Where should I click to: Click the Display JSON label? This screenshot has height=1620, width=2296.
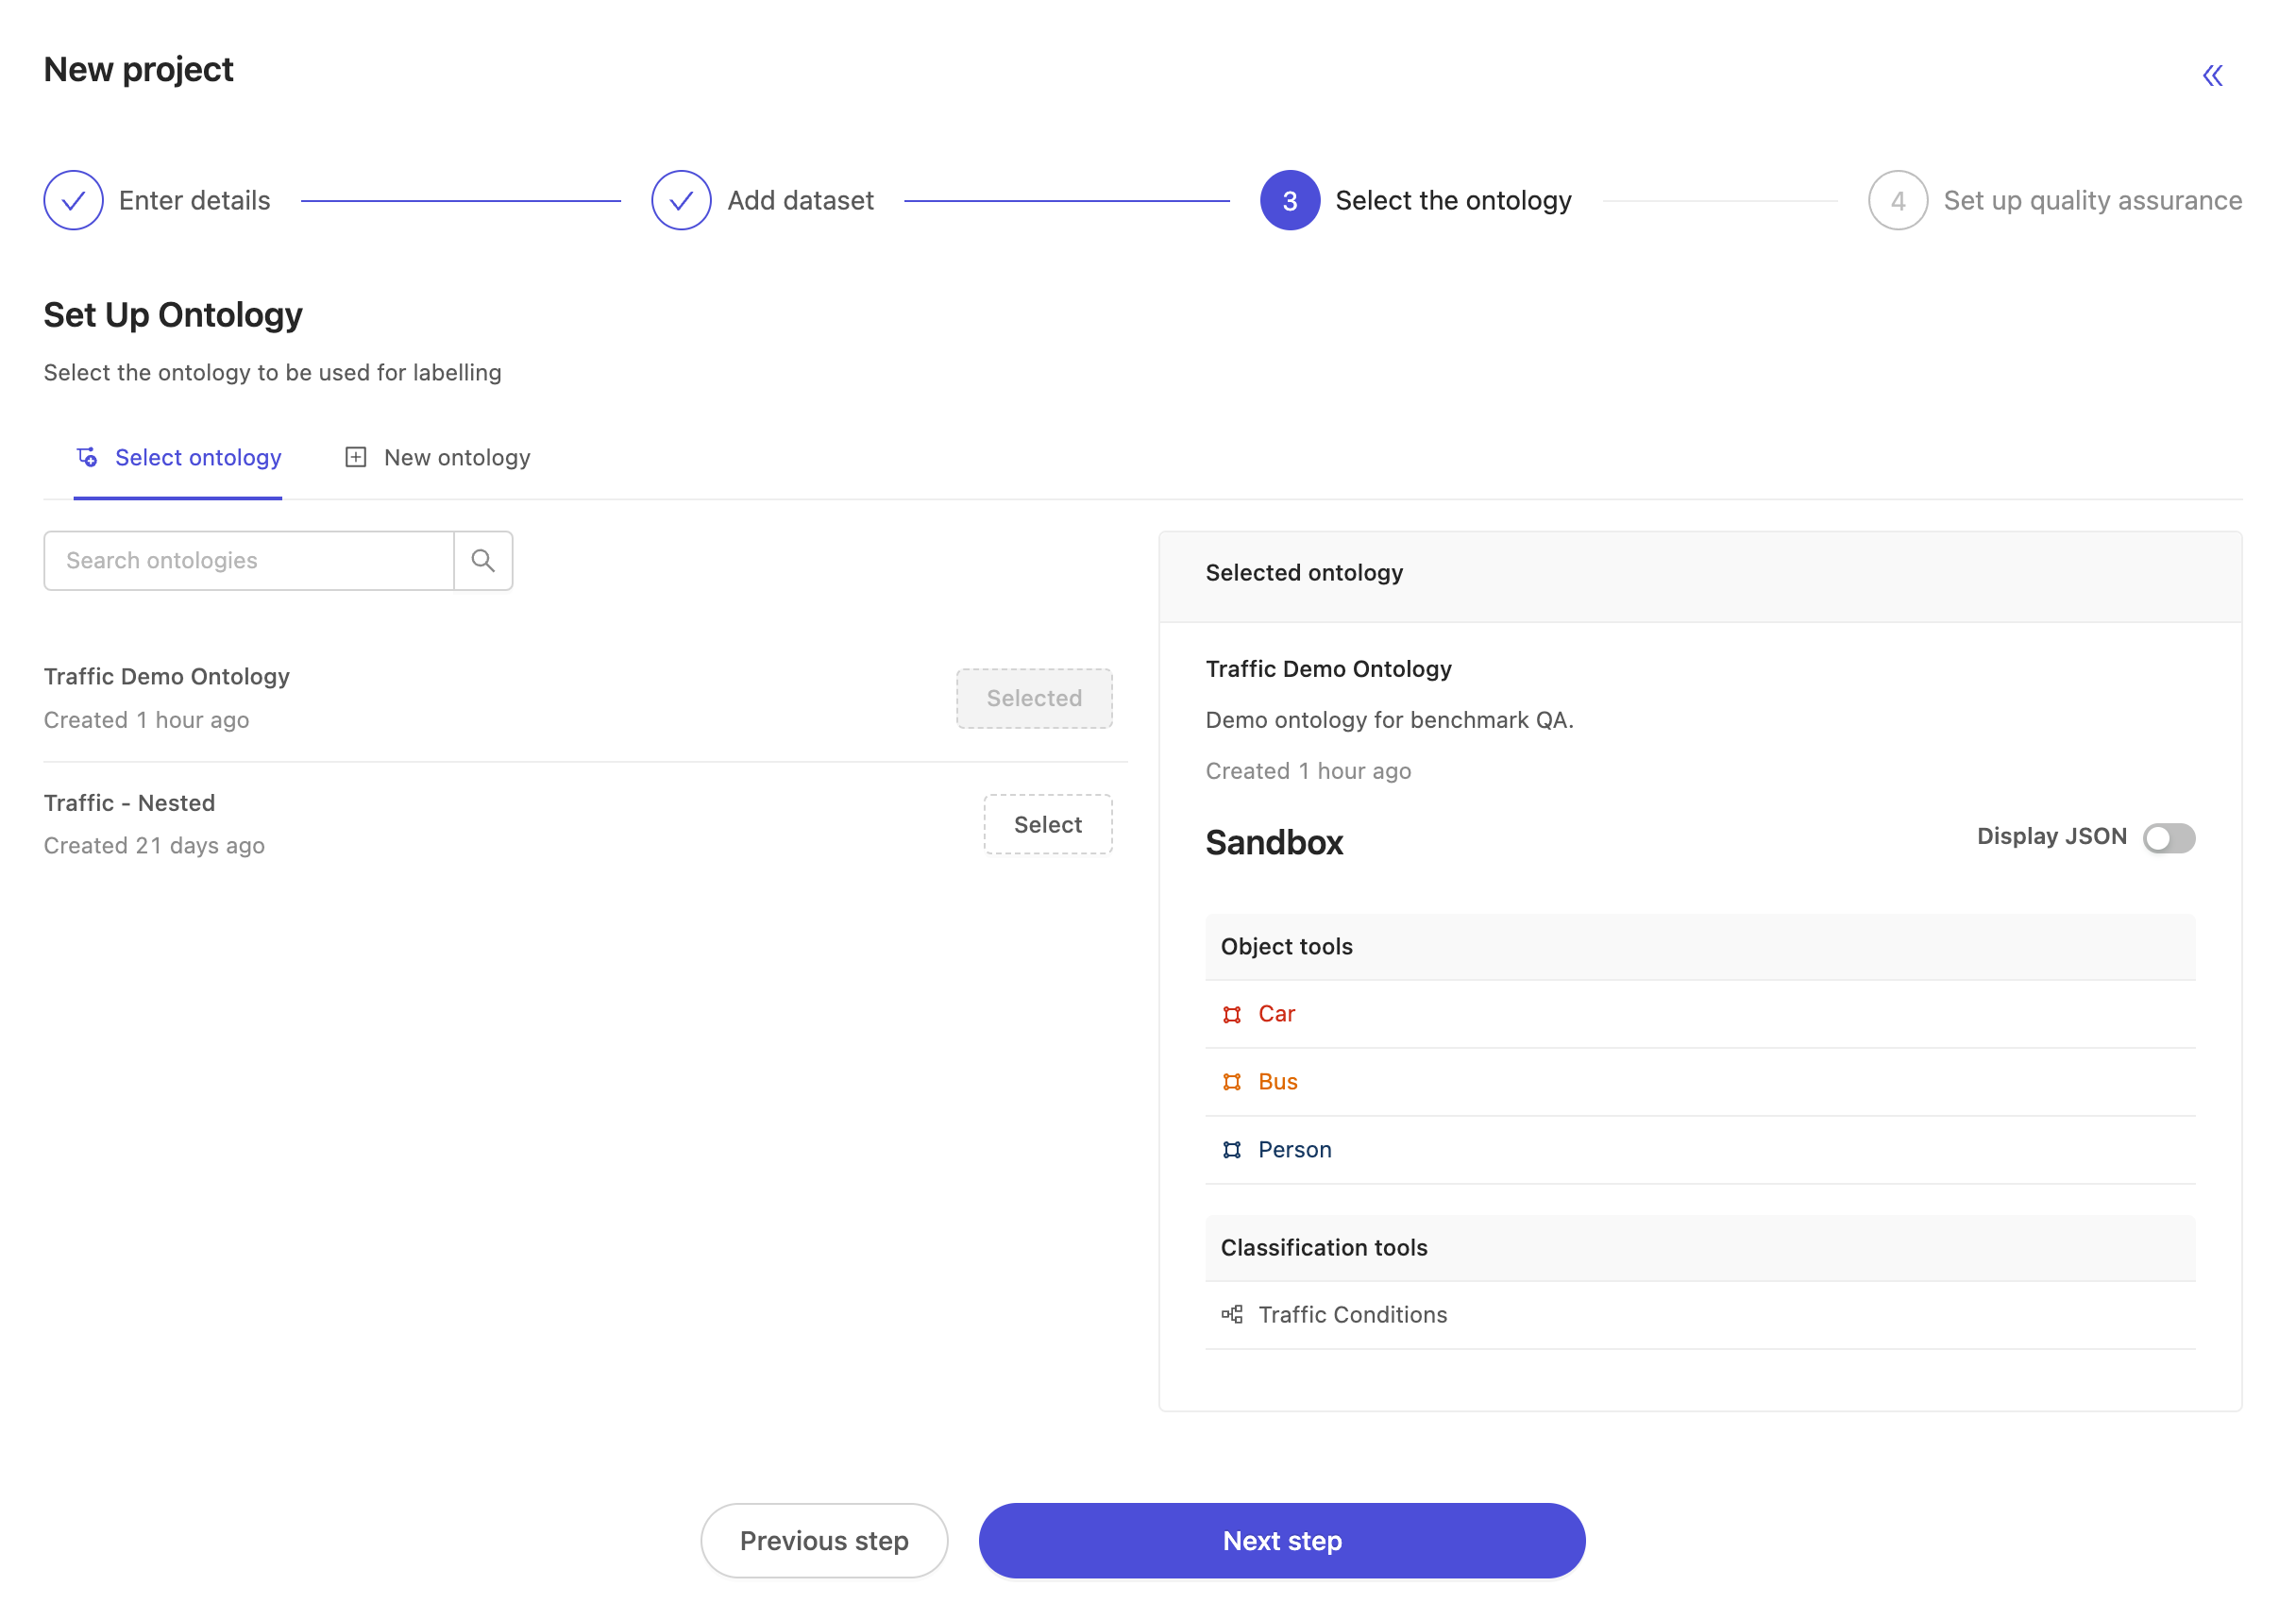click(2051, 836)
